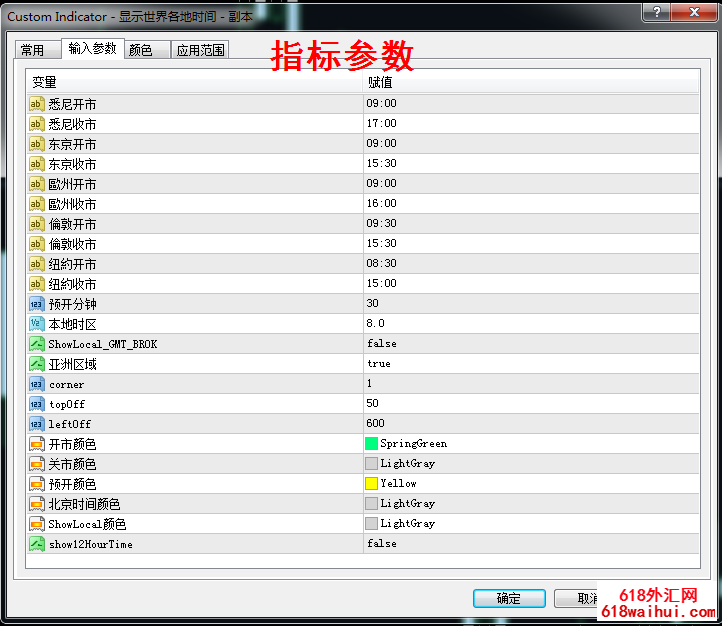
Task: Switch to the 应用范围 tab
Action: pos(200,50)
